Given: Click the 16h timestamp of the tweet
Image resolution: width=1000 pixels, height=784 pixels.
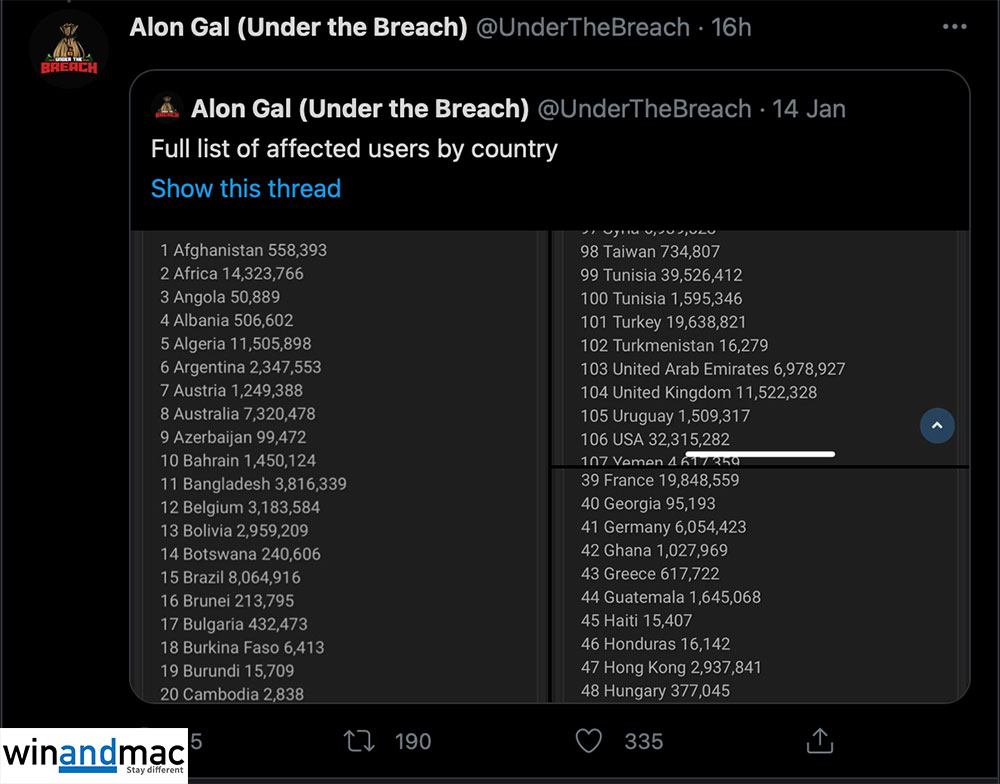Looking at the screenshot, I should (x=731, y=27).
